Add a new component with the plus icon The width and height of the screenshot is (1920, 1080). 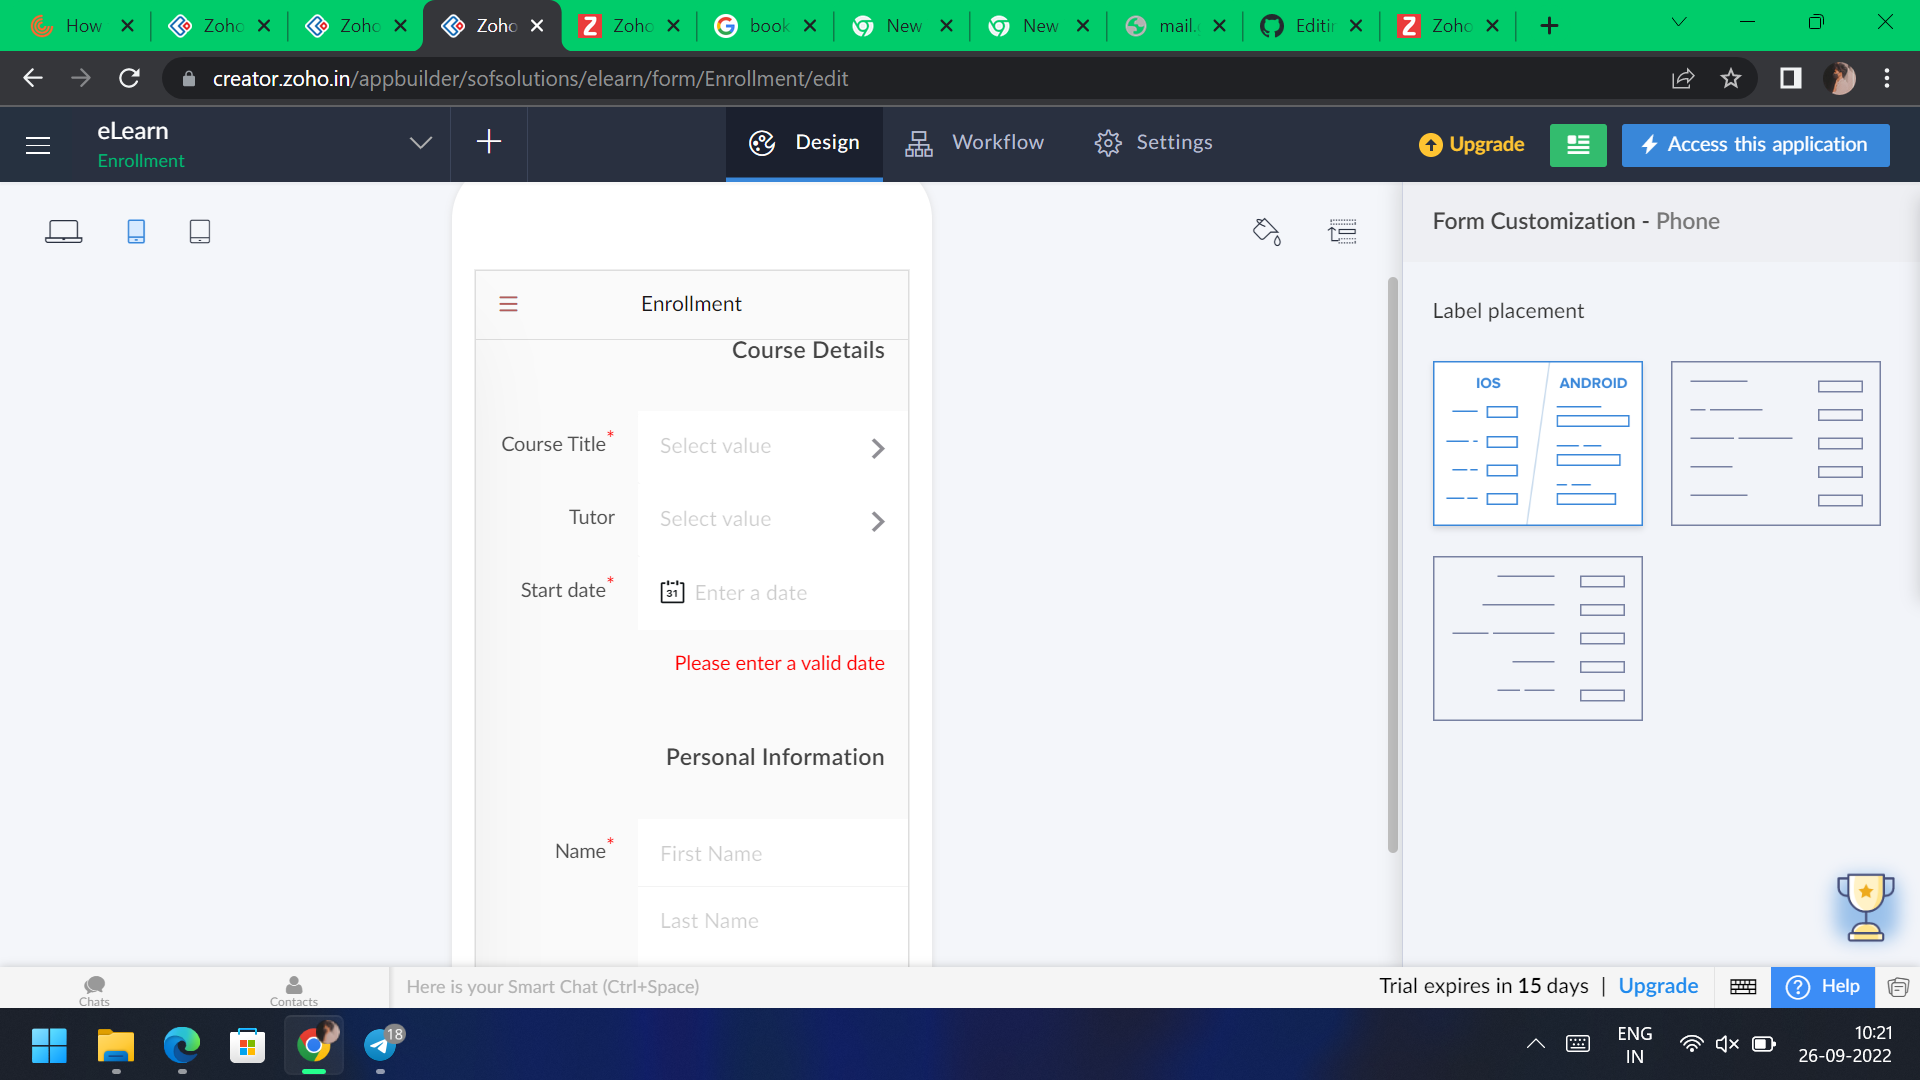pos(489,142)
